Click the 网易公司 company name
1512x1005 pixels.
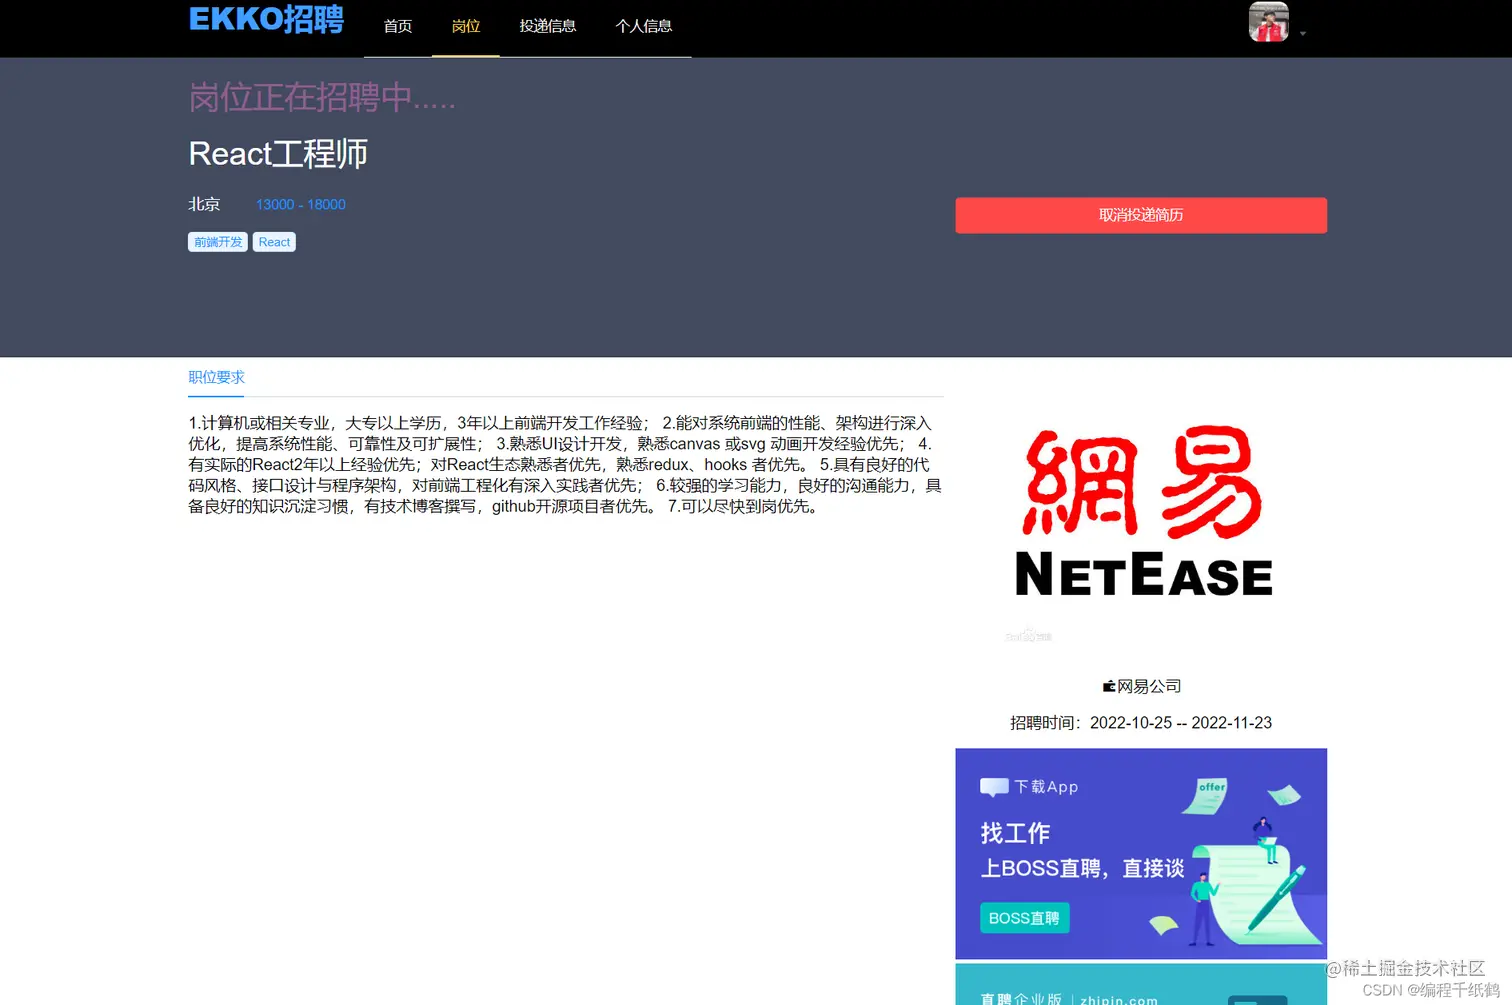coord(1149,686)
